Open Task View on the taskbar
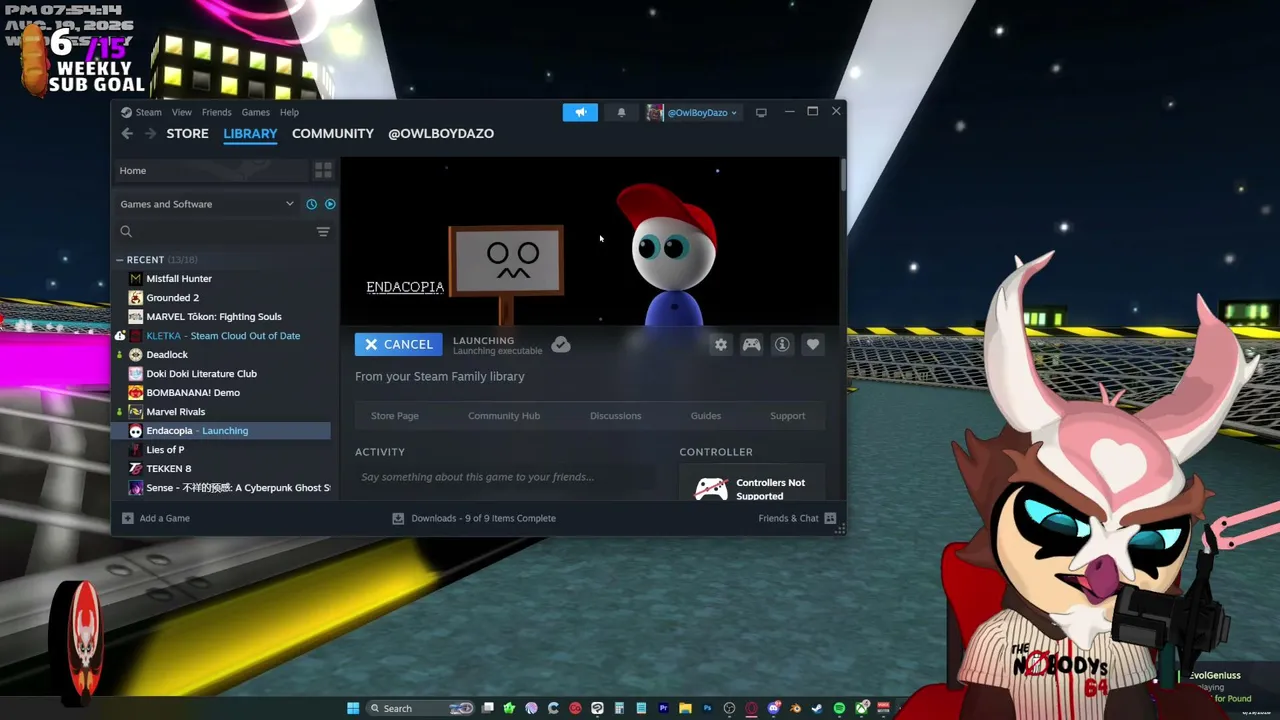The image size is (1280, 720). pos(487,708)
